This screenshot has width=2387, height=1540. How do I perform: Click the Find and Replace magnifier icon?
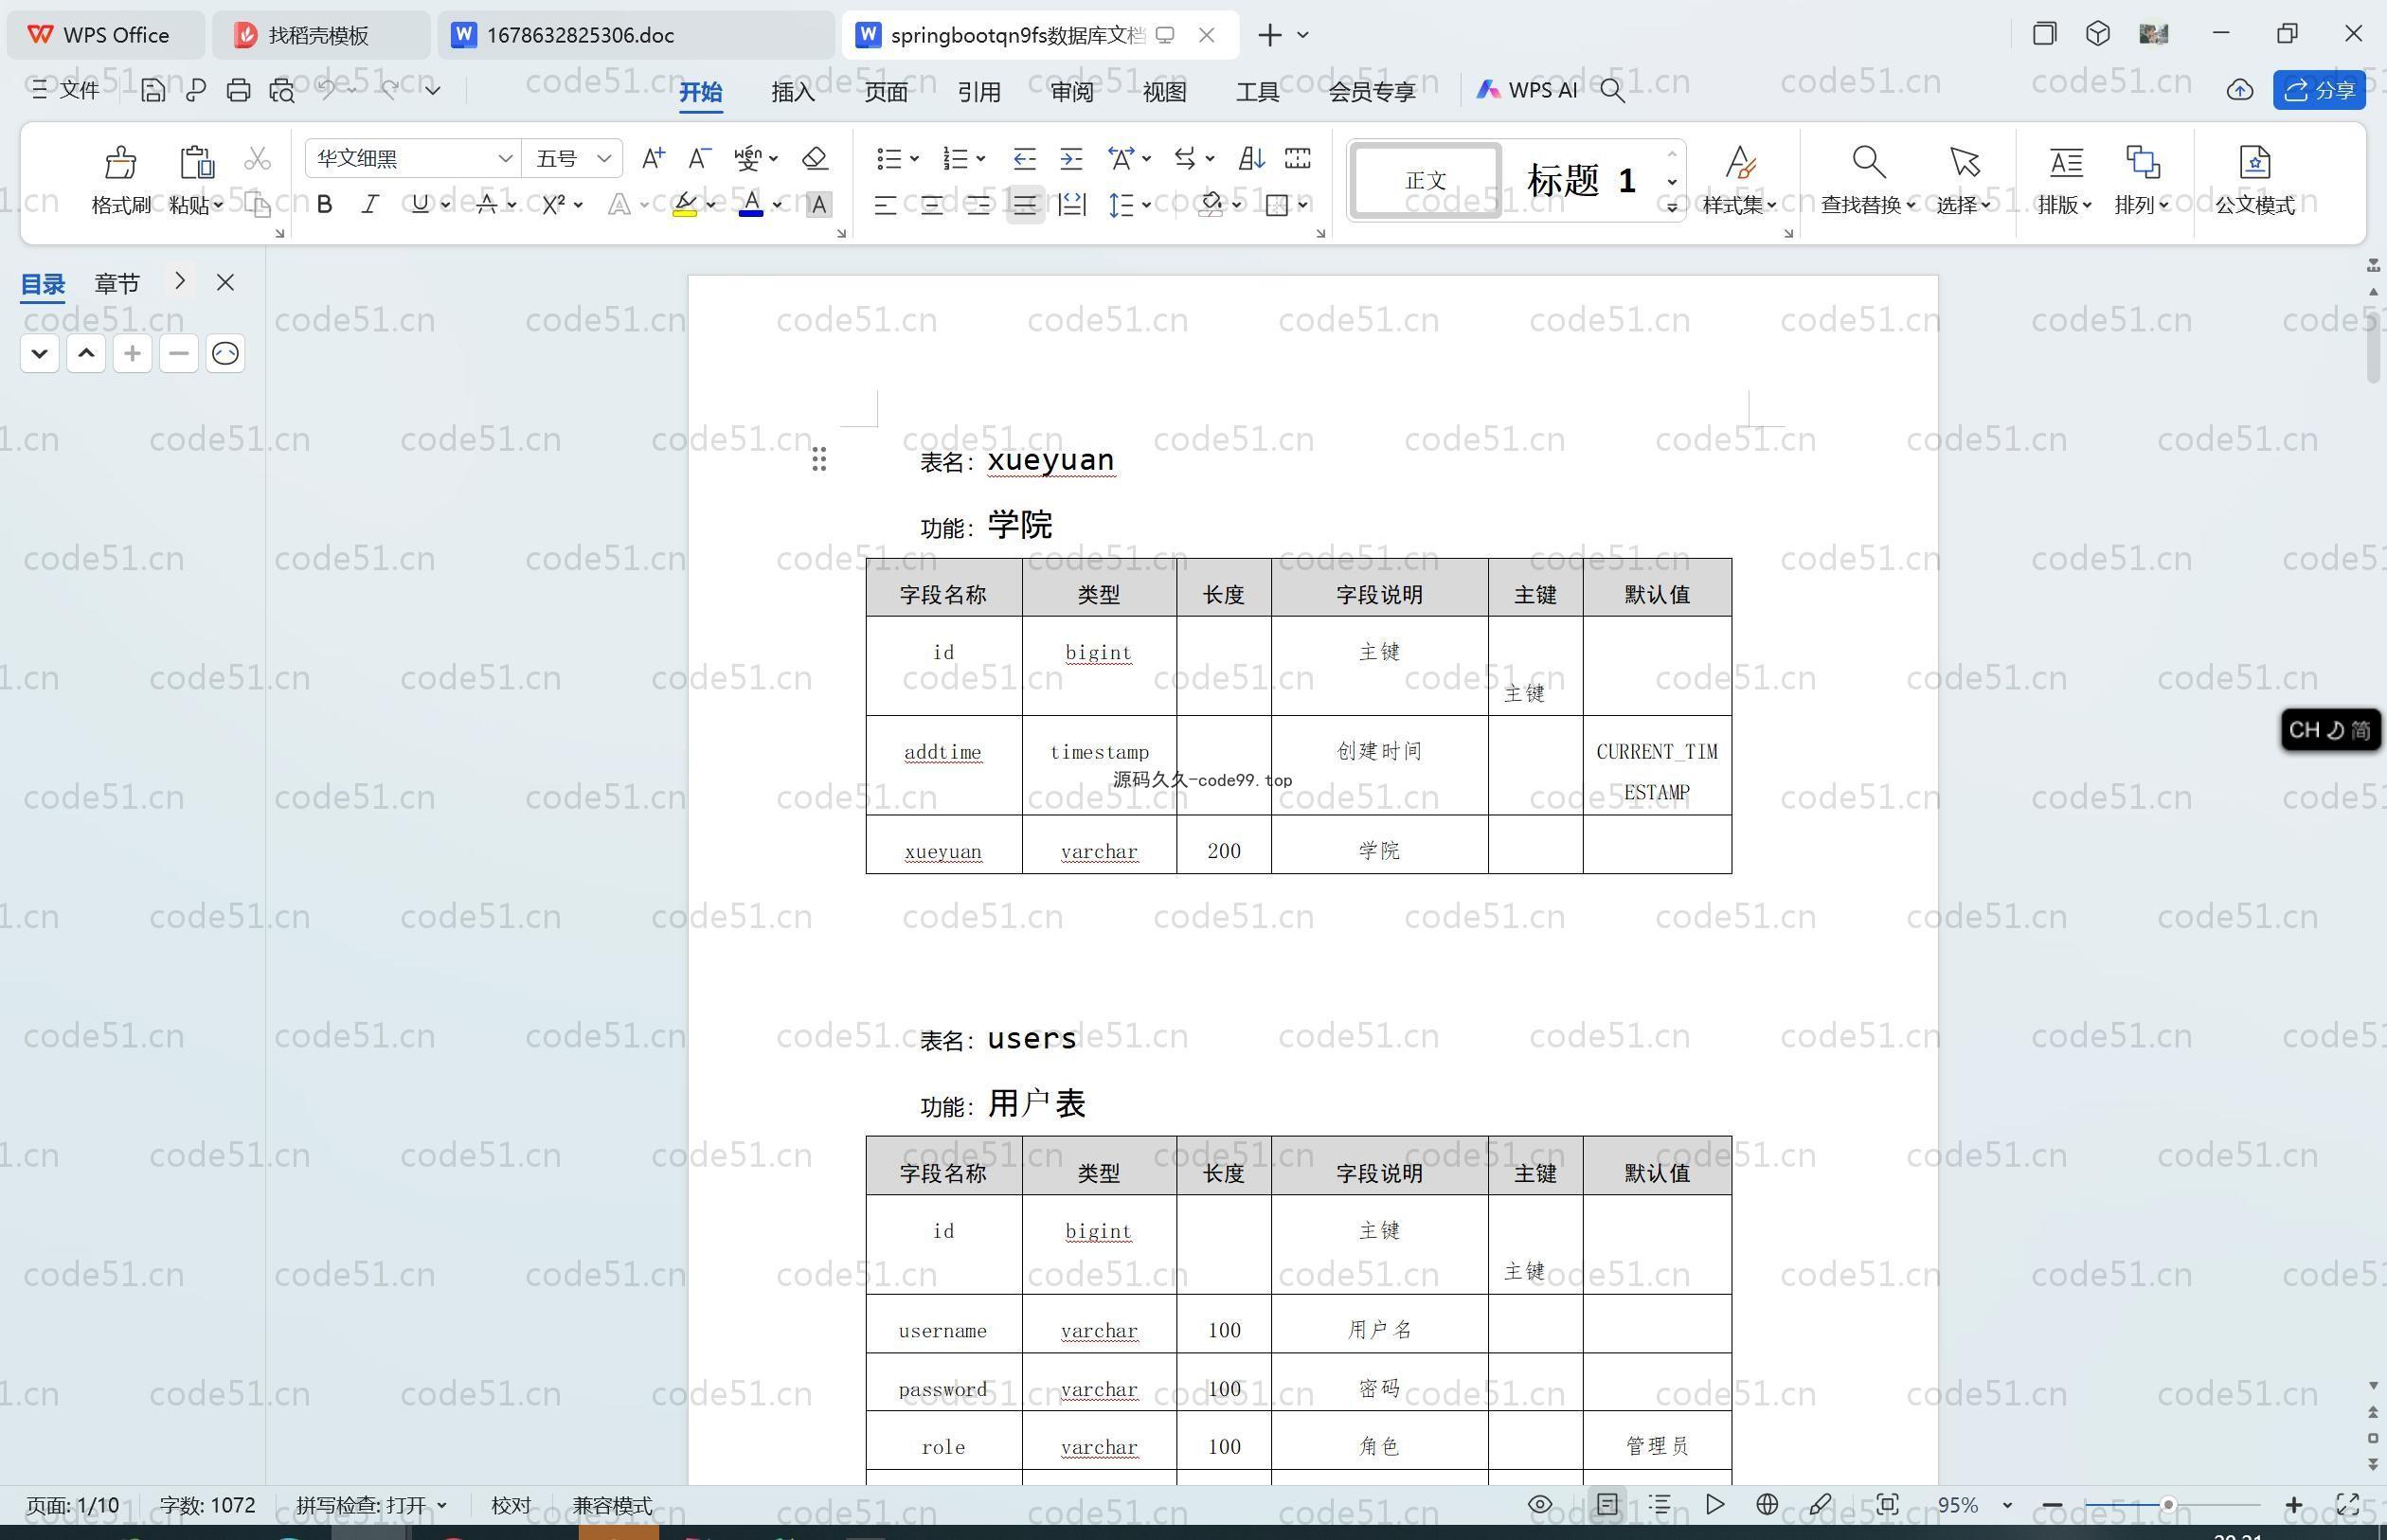1868,161
